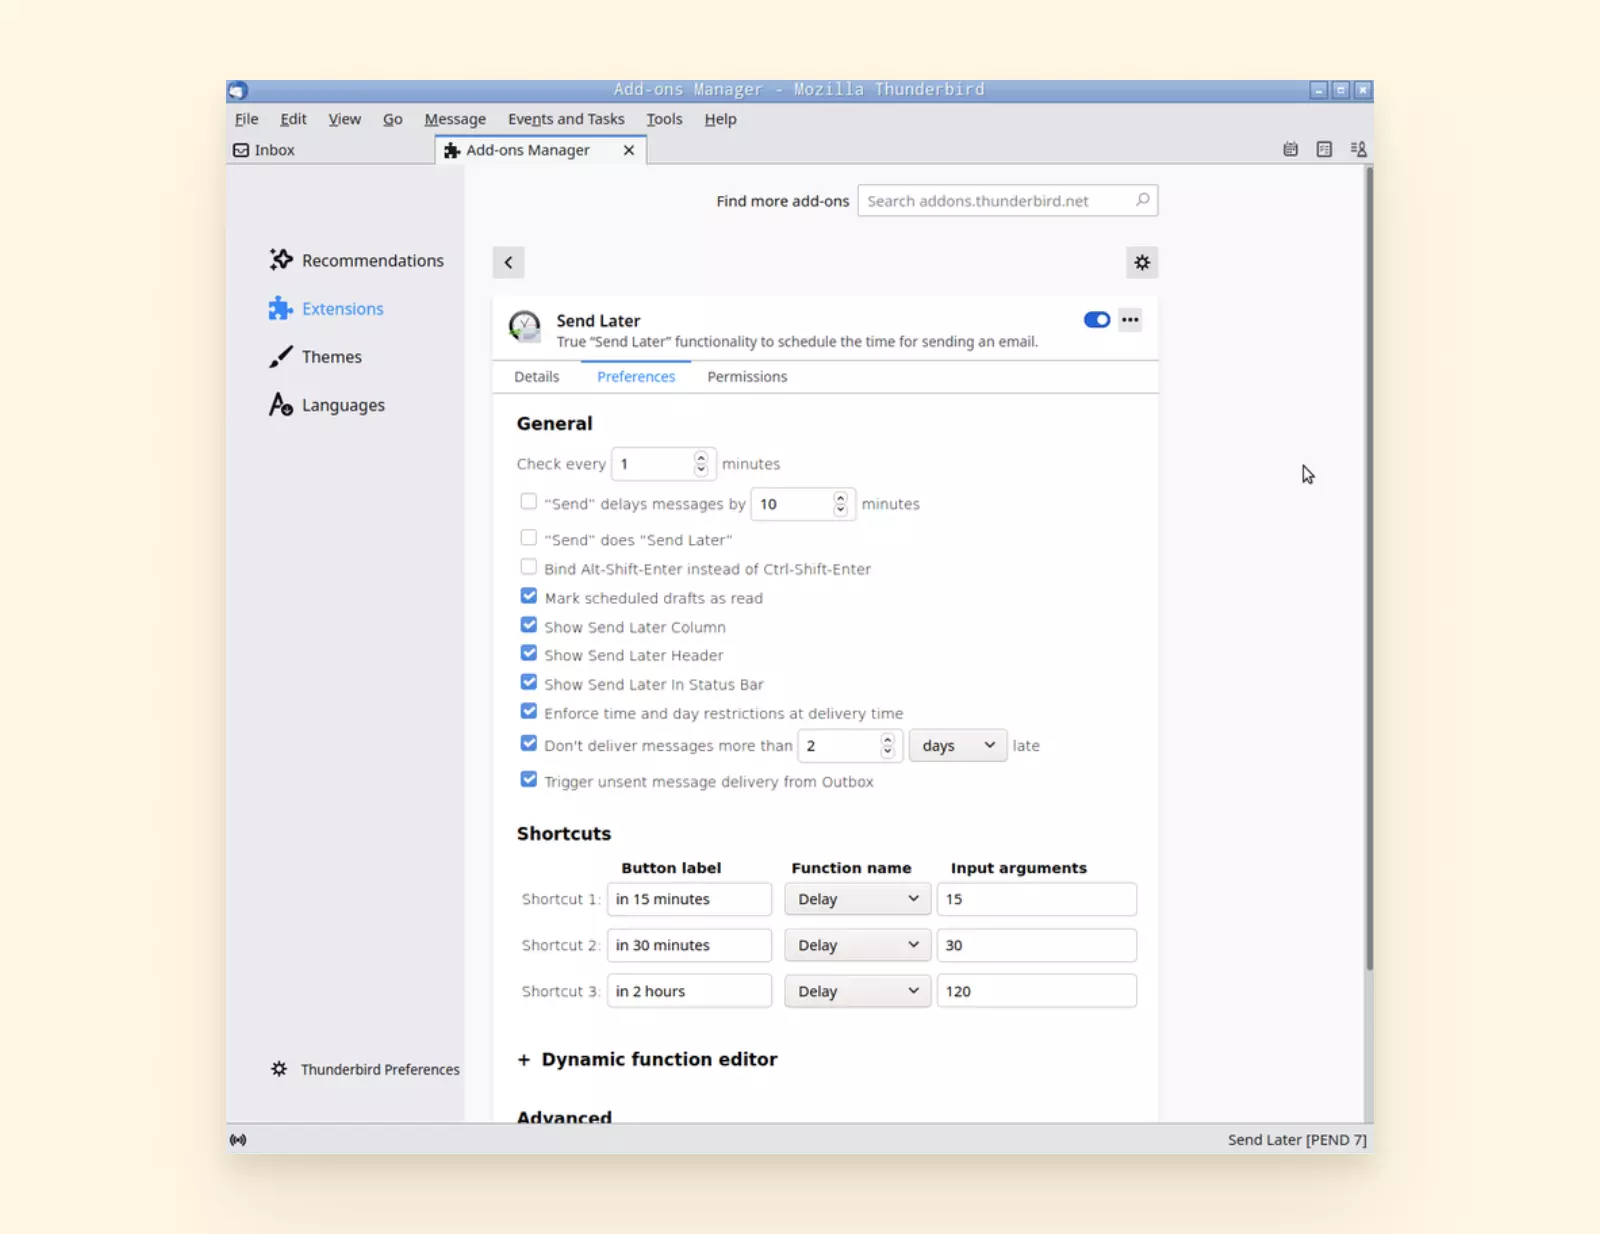Uncheck Show Send Later Header
The width and height of the screenshot is (1600, 1234).
pos(529,653)
